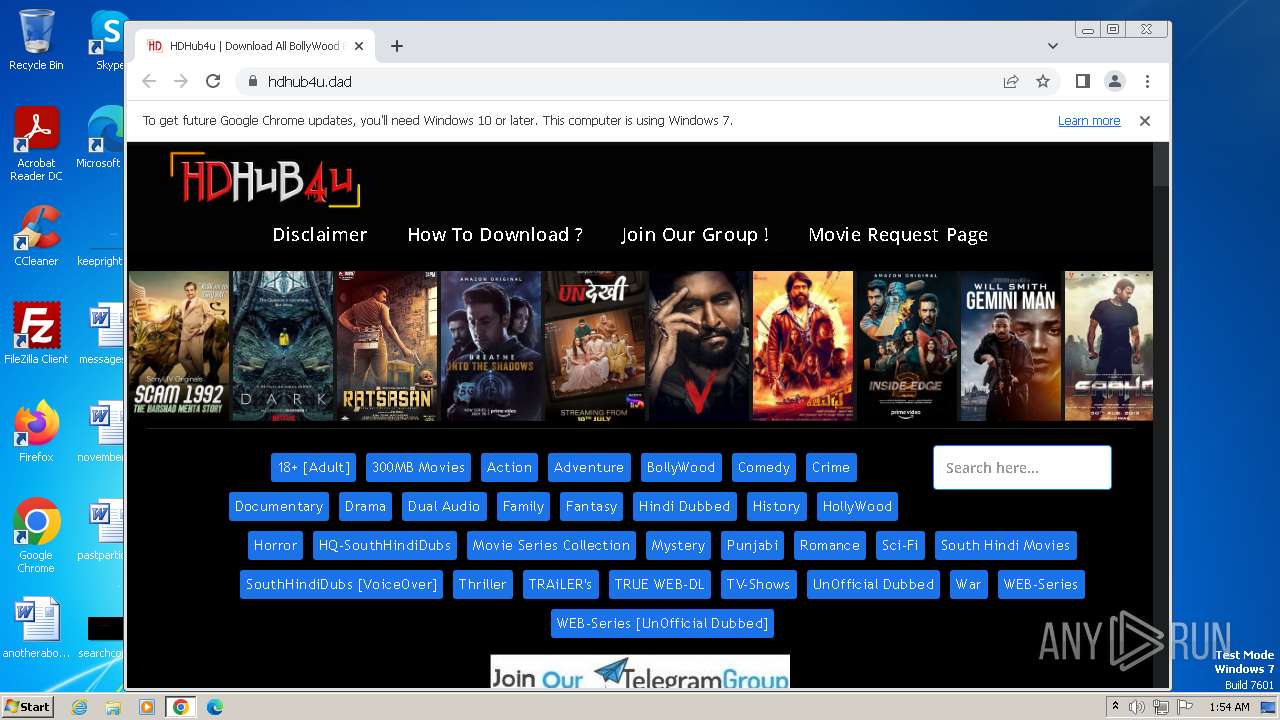The image size is (1280, 720).
Task: Go back with browser back arrow
Action: tap(149, 81)
